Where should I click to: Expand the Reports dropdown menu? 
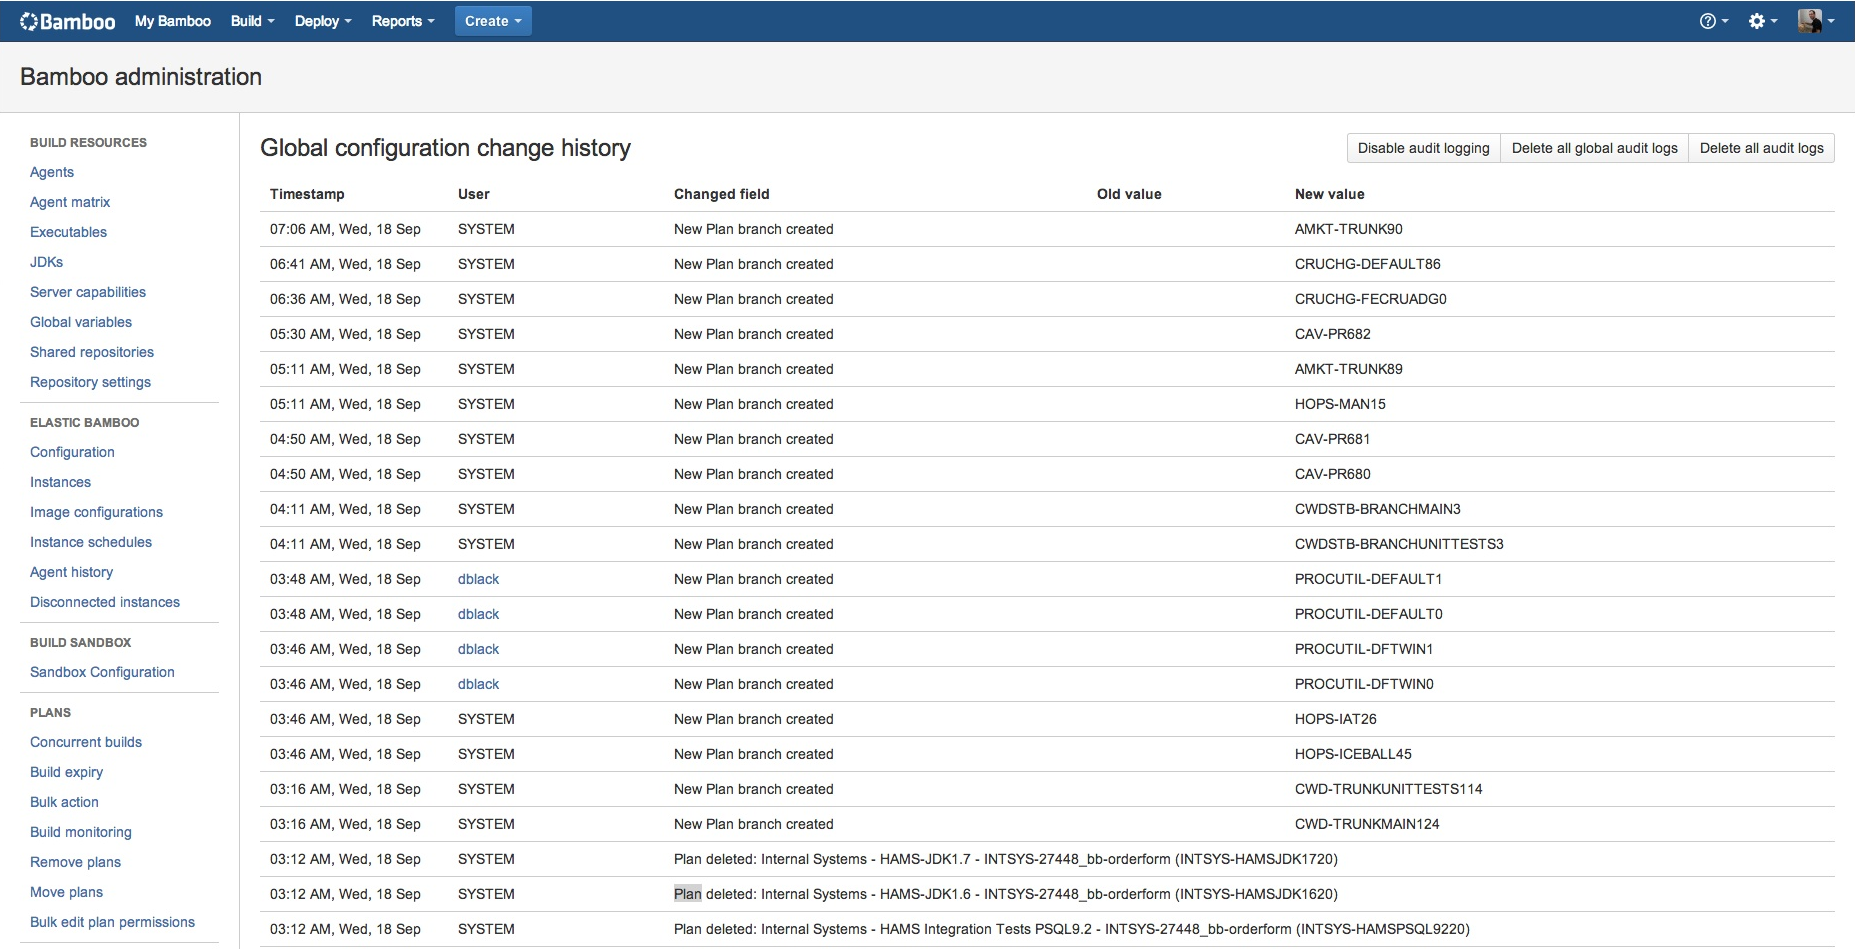[x=403, y=21]
